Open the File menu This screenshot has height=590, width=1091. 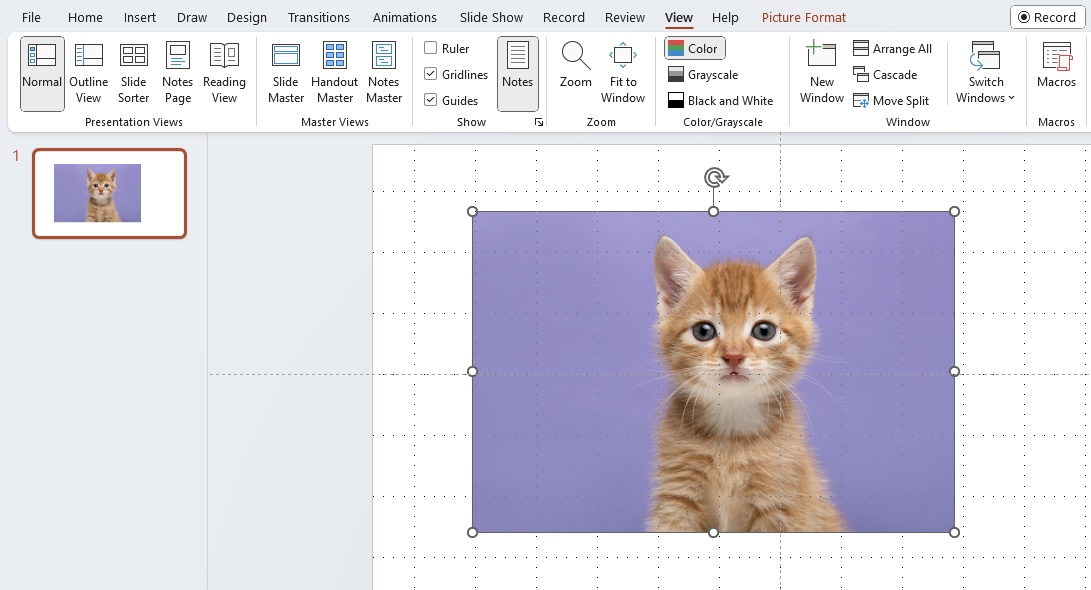click(31, 17)
